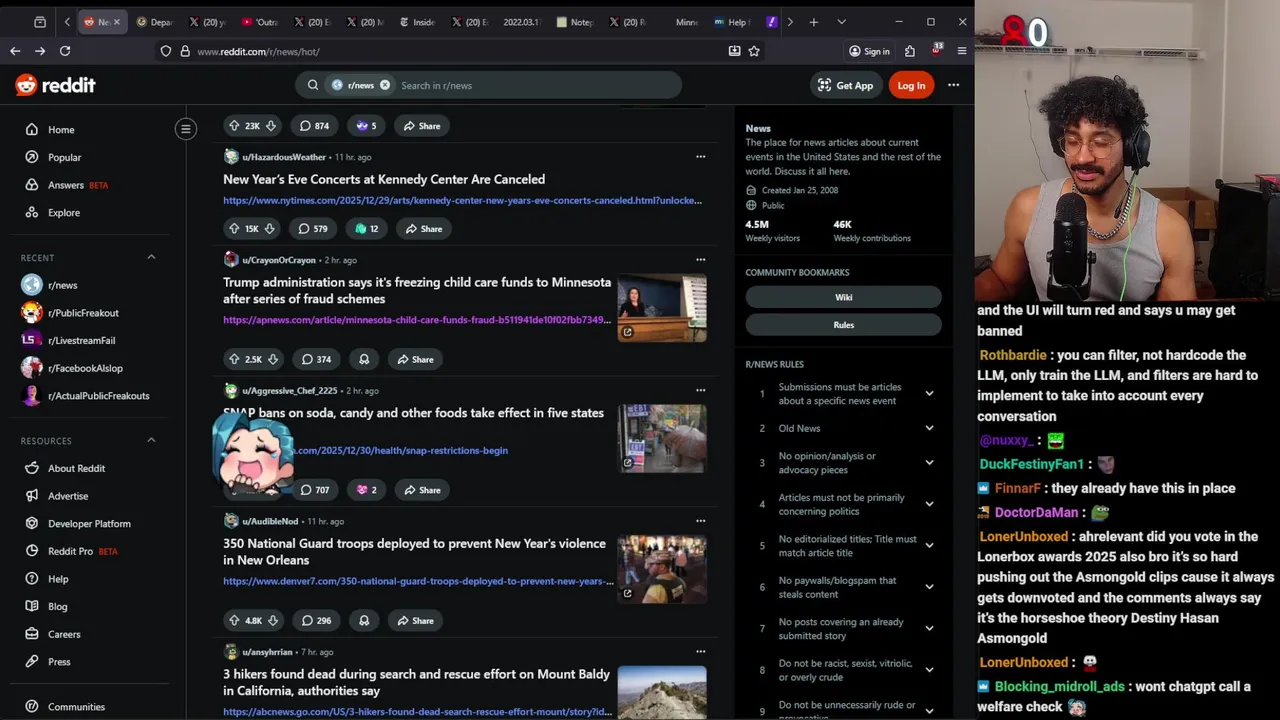Switch to the Notepad browser tab
Screen dimensions: 1280x720
[x=575, y=22]
